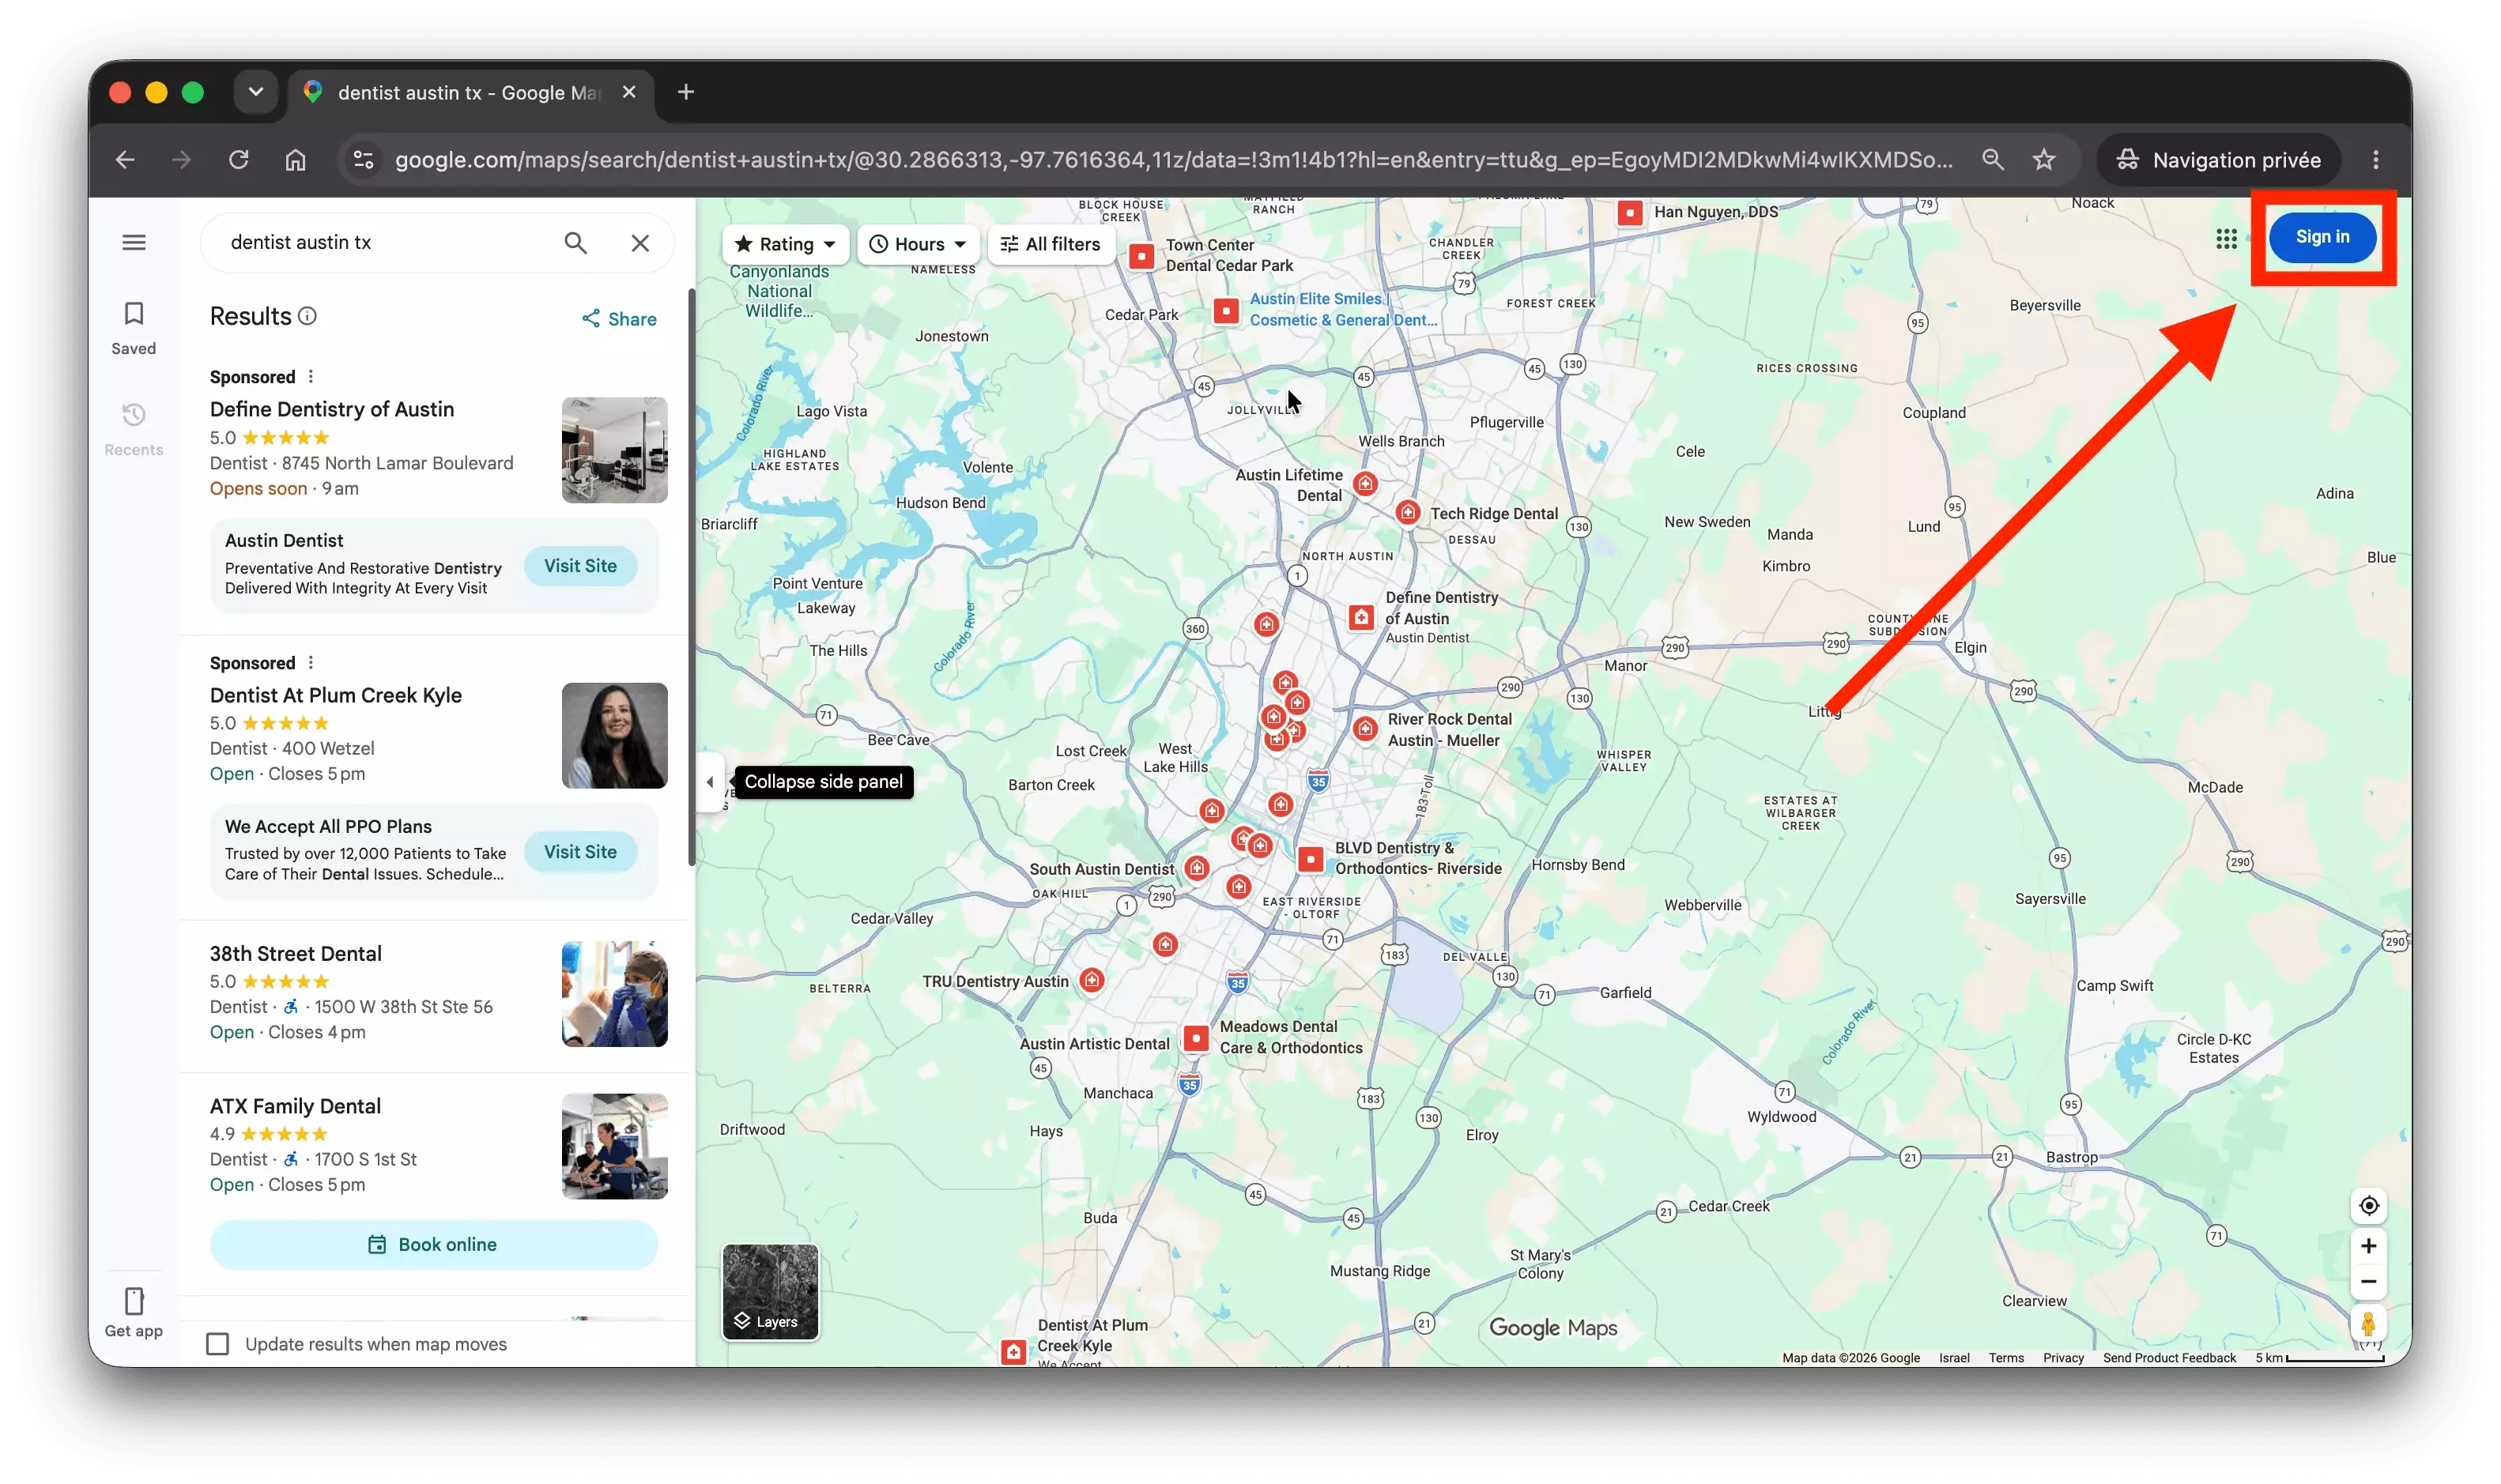This screenshot has height=1484, width=2501.
Task: Visit Site for We Accept All PPO Plans
Action: click(580, 852)
